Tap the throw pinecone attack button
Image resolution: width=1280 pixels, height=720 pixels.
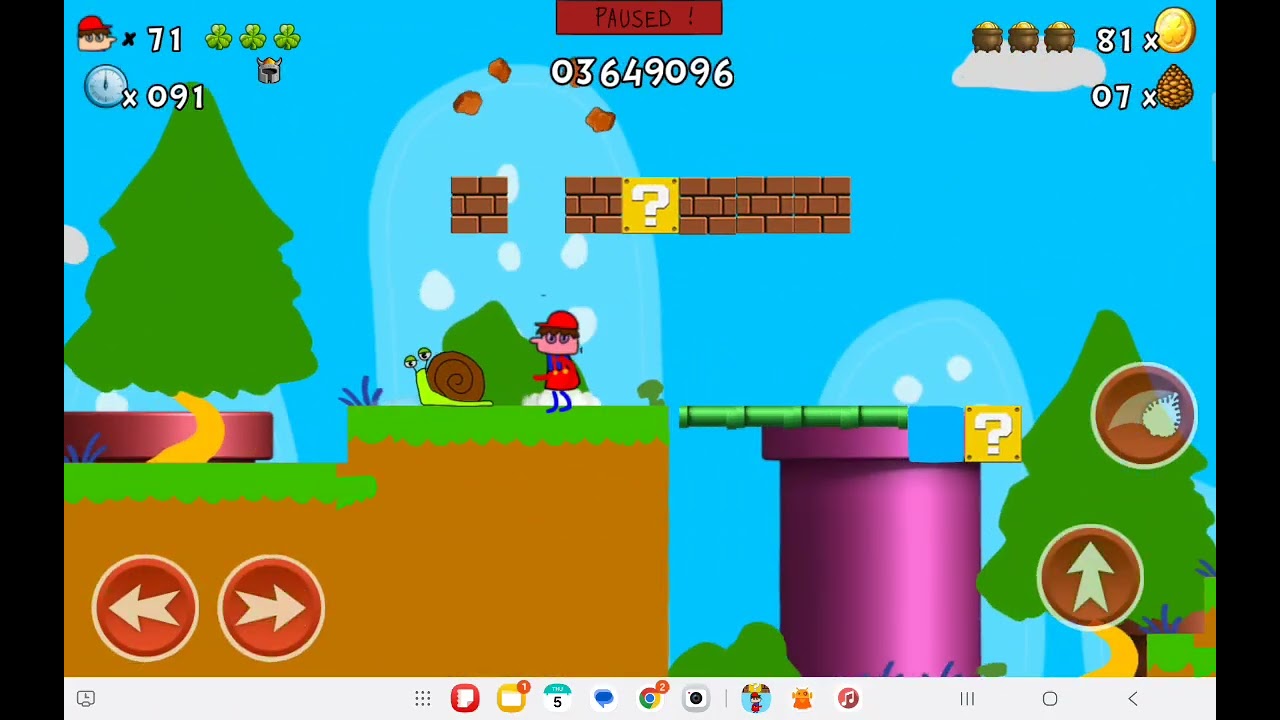(x=1143, y=415)
